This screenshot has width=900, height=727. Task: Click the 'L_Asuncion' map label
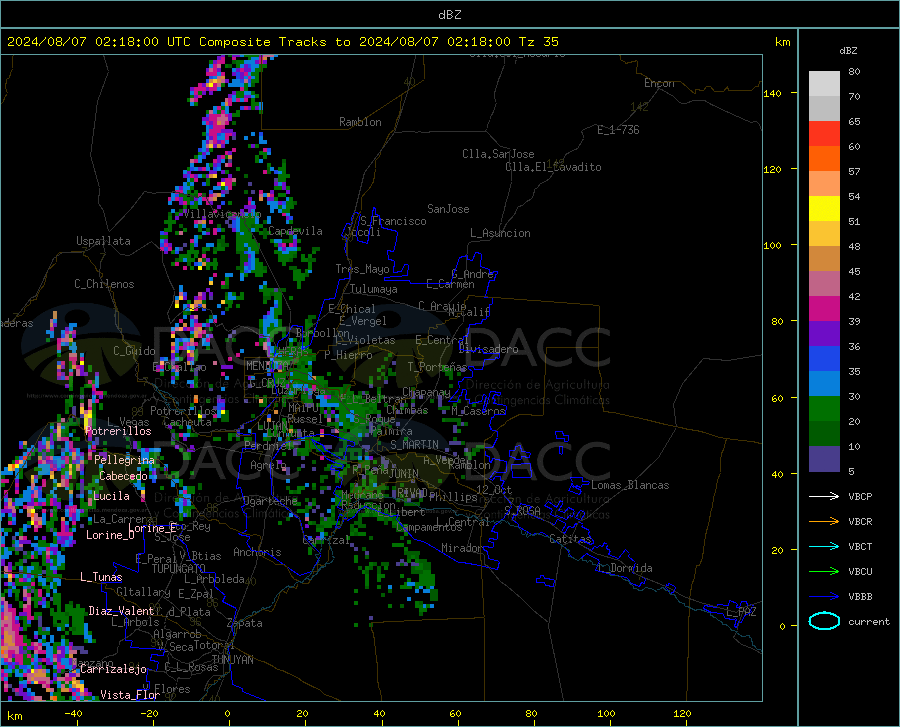point(500,233)
